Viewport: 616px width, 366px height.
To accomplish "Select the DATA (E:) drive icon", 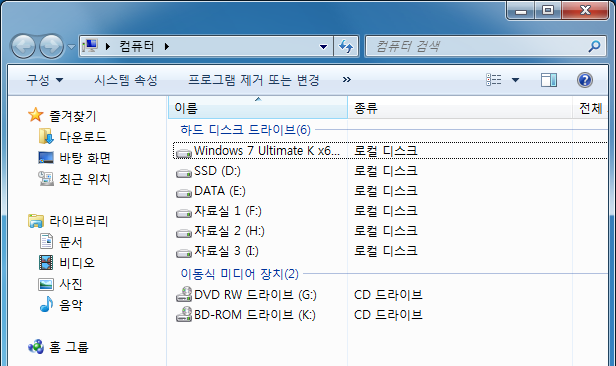I will [x=183, y=192].
